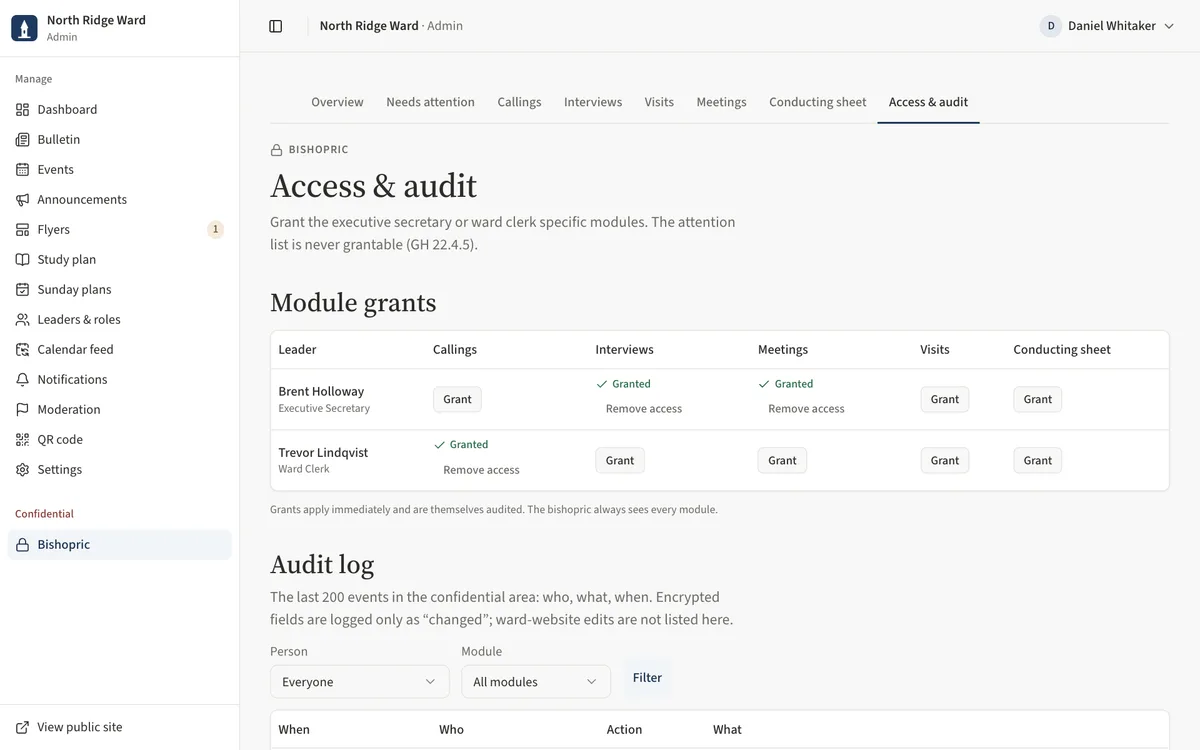Open Moderation in the sidebar
This screenshot has height=750, width=1200.
pos(120,409)
